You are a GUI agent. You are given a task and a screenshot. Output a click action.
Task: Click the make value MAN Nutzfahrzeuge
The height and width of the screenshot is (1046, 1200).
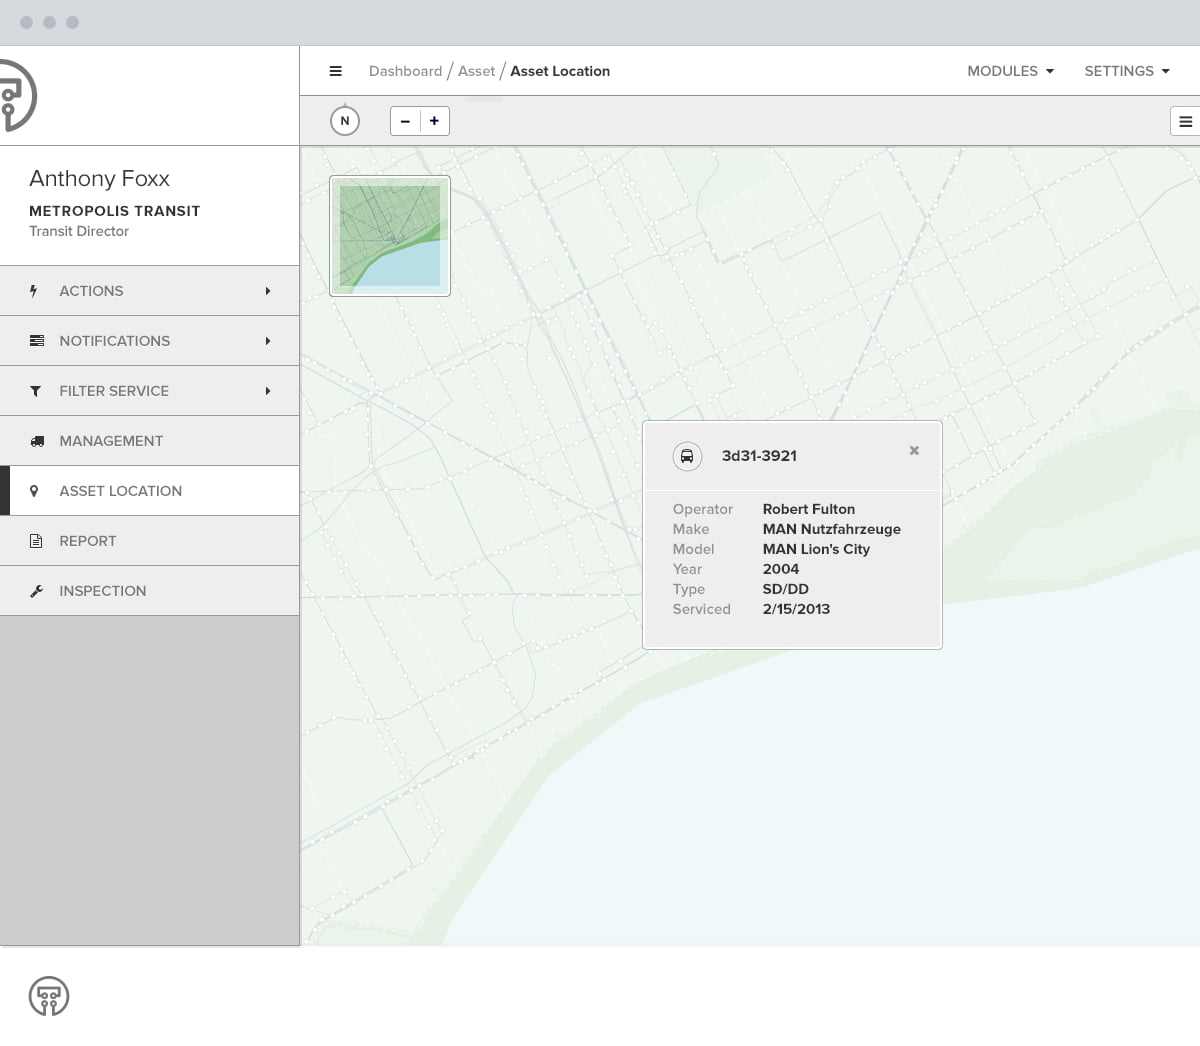(832, 529)
